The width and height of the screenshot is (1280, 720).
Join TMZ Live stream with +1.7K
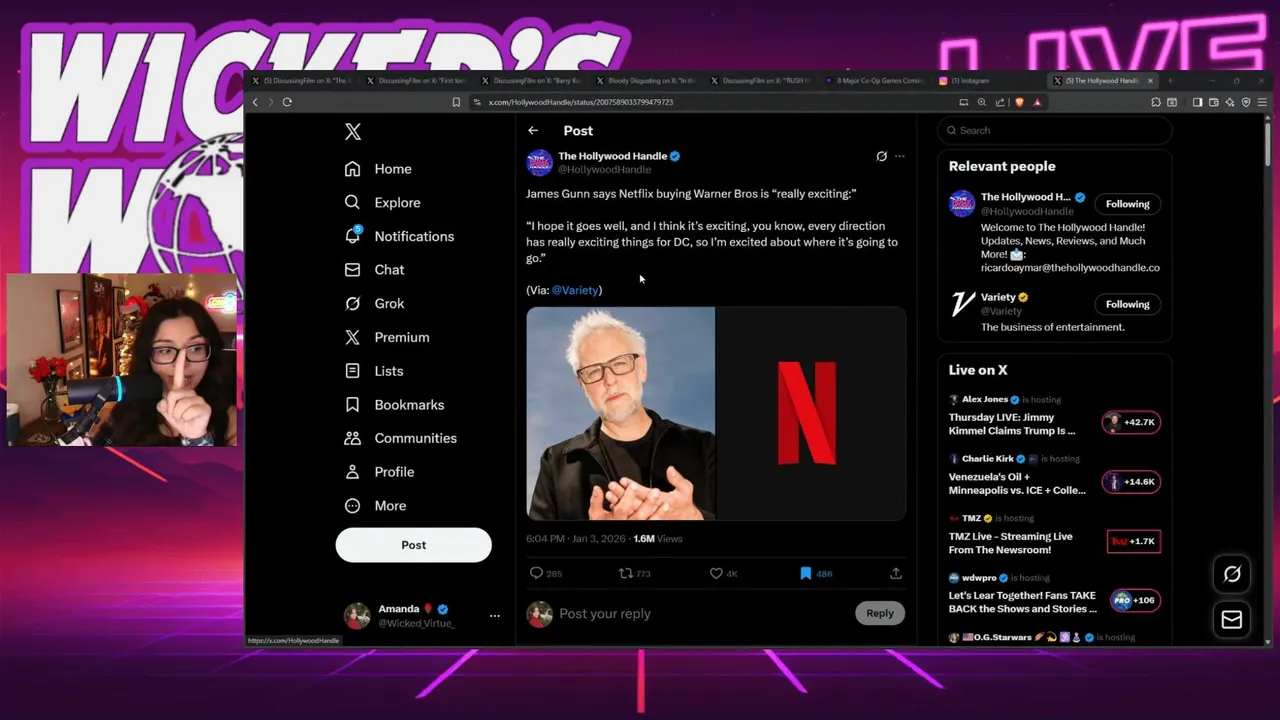point(1134,541)
